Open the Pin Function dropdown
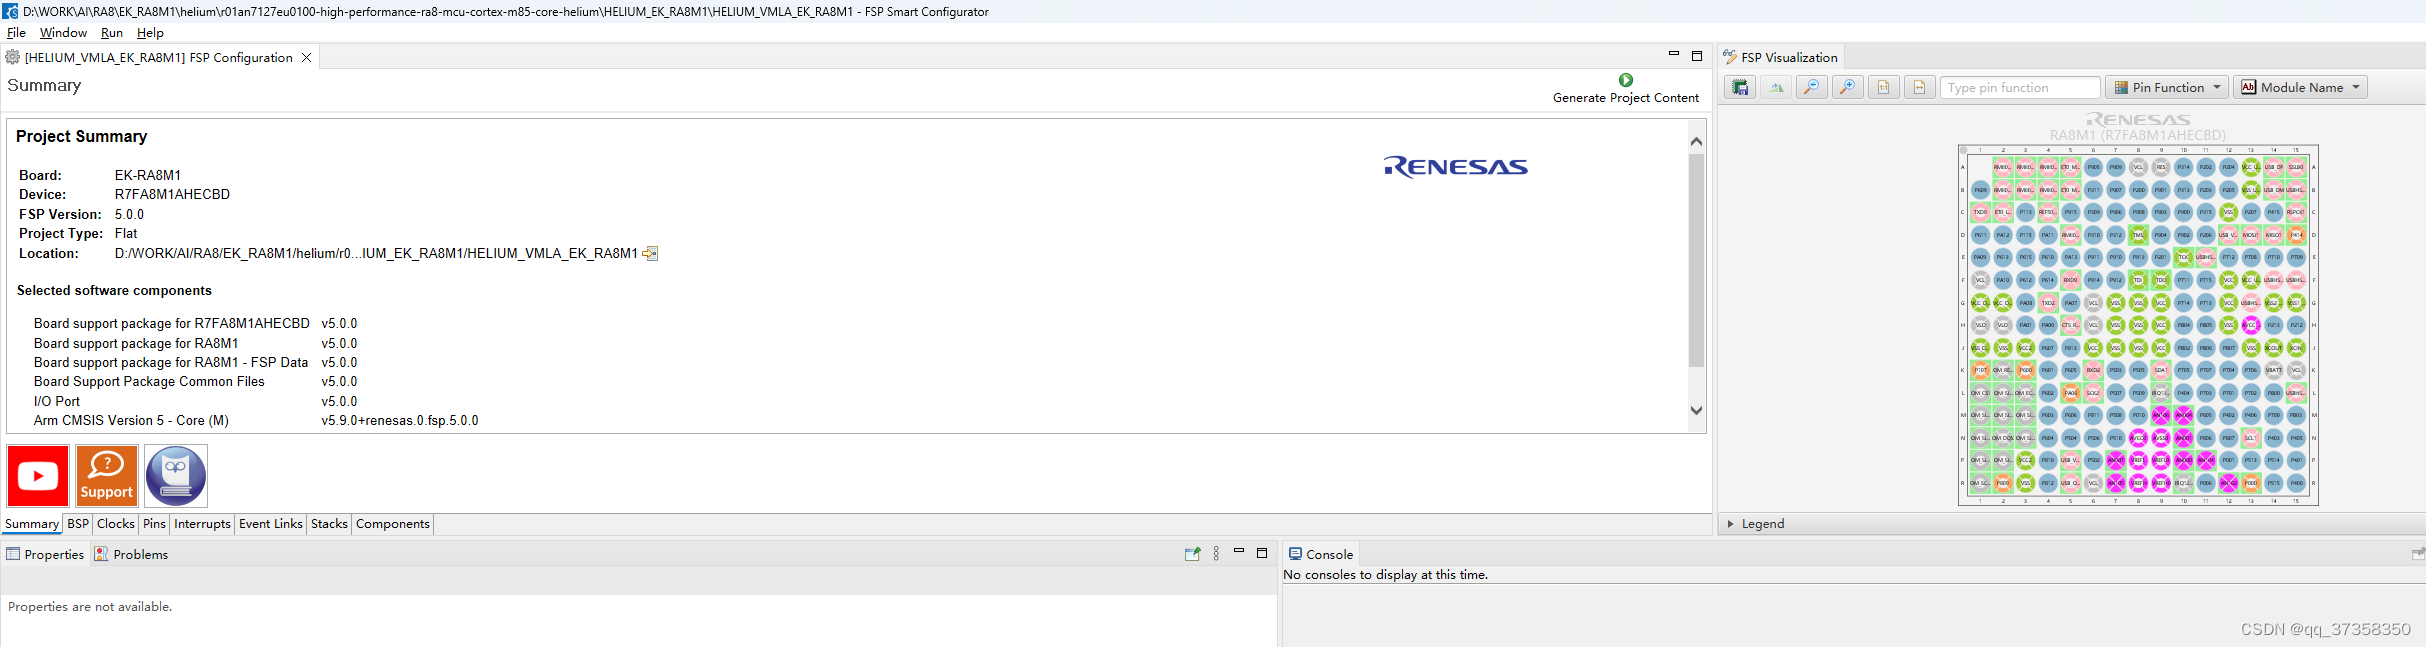This screenshot has width=2426, height=647. click(2166, 87)
